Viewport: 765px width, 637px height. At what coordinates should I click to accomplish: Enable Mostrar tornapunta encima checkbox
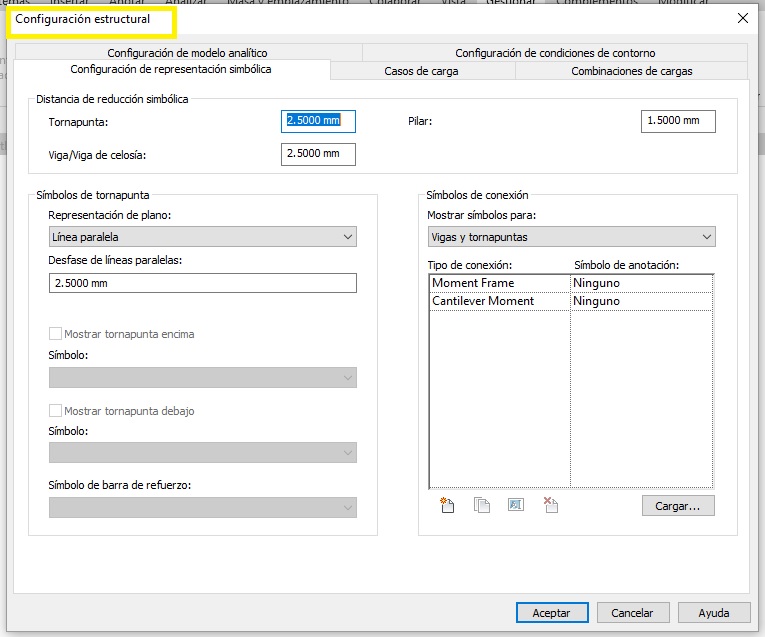(56, 334)
